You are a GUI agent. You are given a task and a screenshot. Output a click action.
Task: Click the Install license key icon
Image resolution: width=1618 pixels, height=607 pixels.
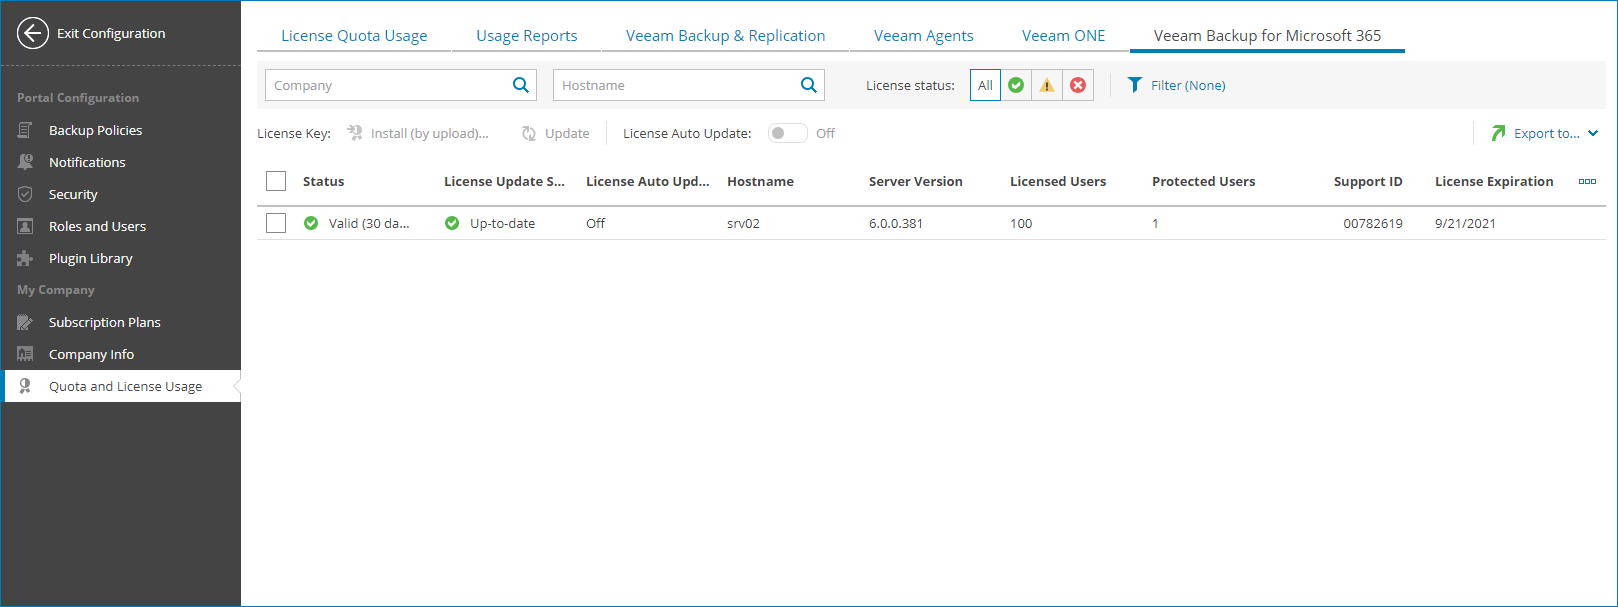[x=355, y=133]
